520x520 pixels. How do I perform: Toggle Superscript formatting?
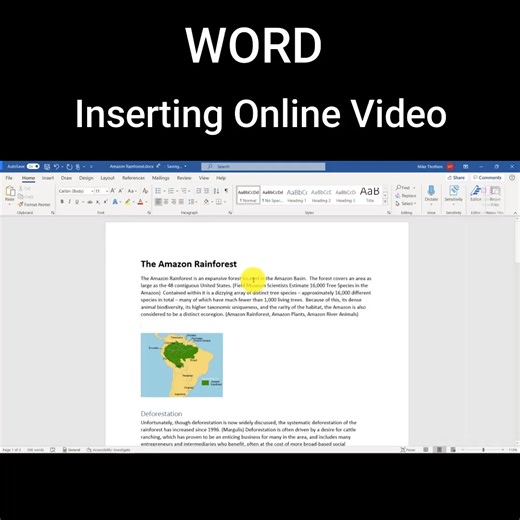pyautogui.click(x=105, y=202)
